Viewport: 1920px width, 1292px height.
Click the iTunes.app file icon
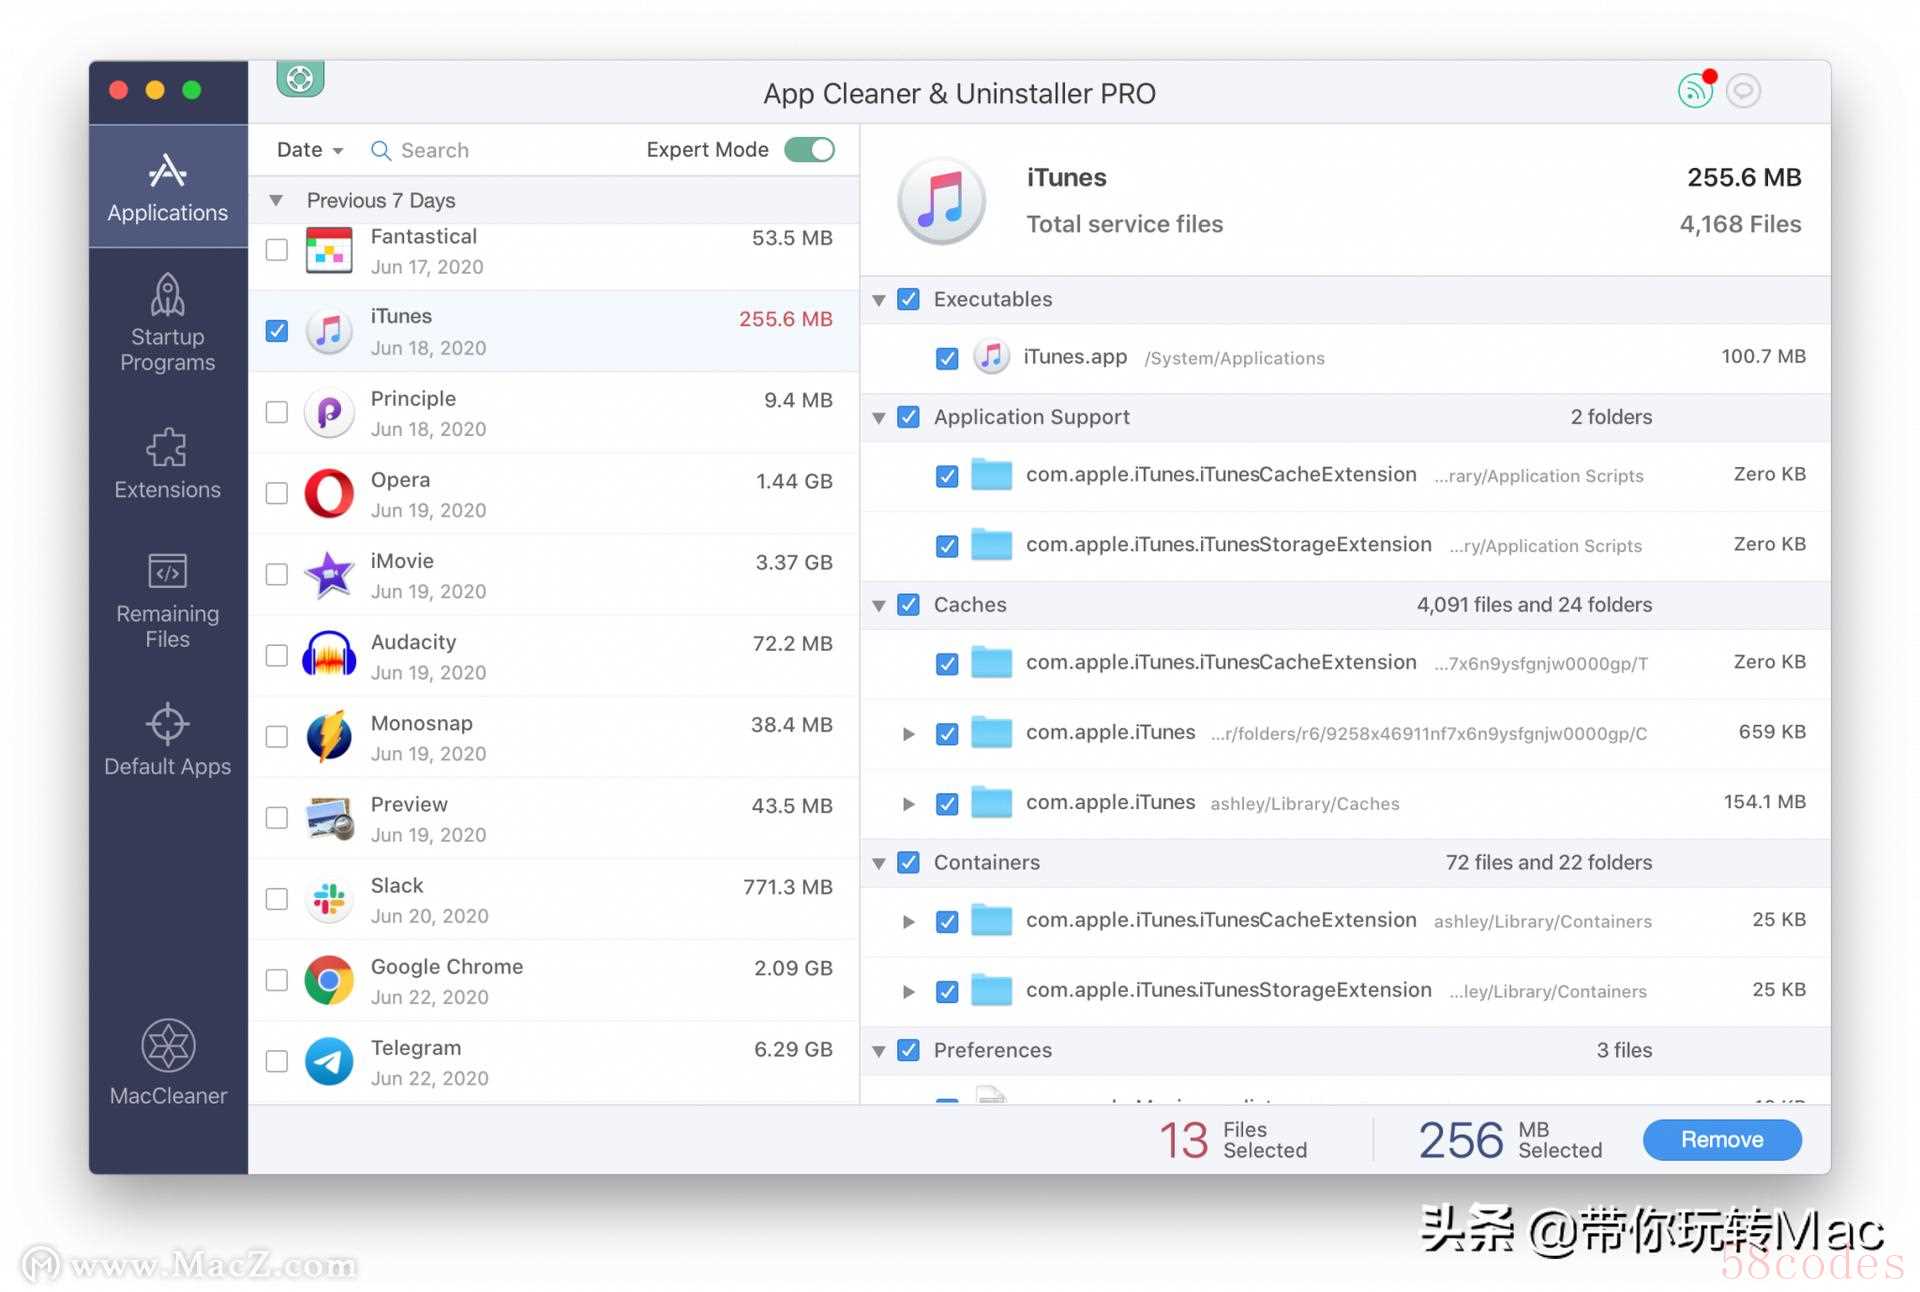coord(991,357)
